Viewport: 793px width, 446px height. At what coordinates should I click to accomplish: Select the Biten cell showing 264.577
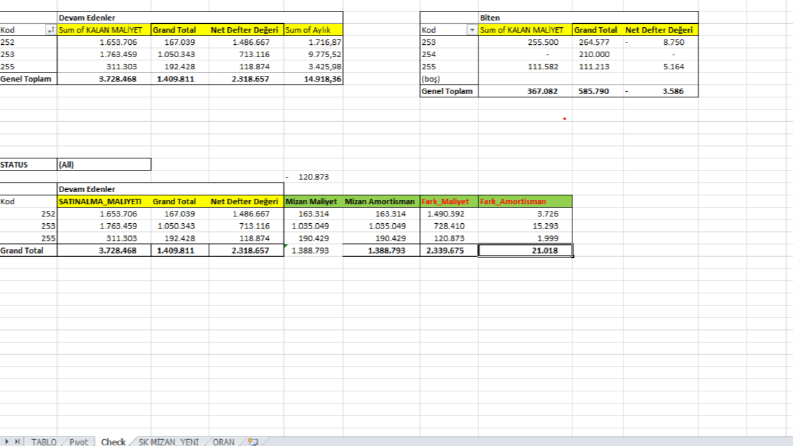coord(597,42)
